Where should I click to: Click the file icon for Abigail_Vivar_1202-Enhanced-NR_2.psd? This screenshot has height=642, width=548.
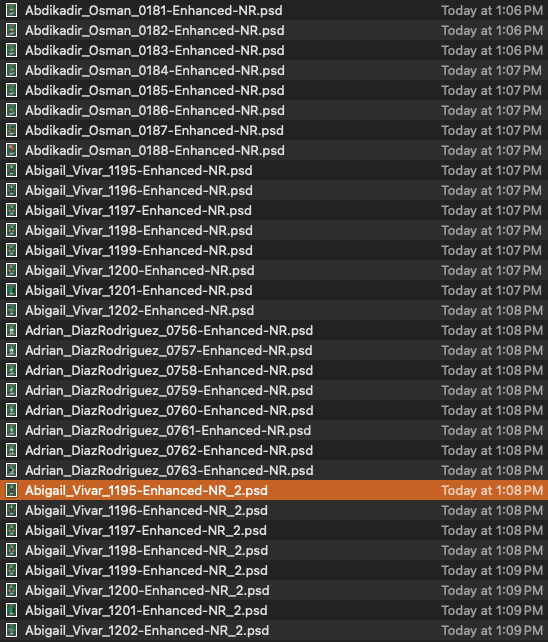tap(11, 630)
